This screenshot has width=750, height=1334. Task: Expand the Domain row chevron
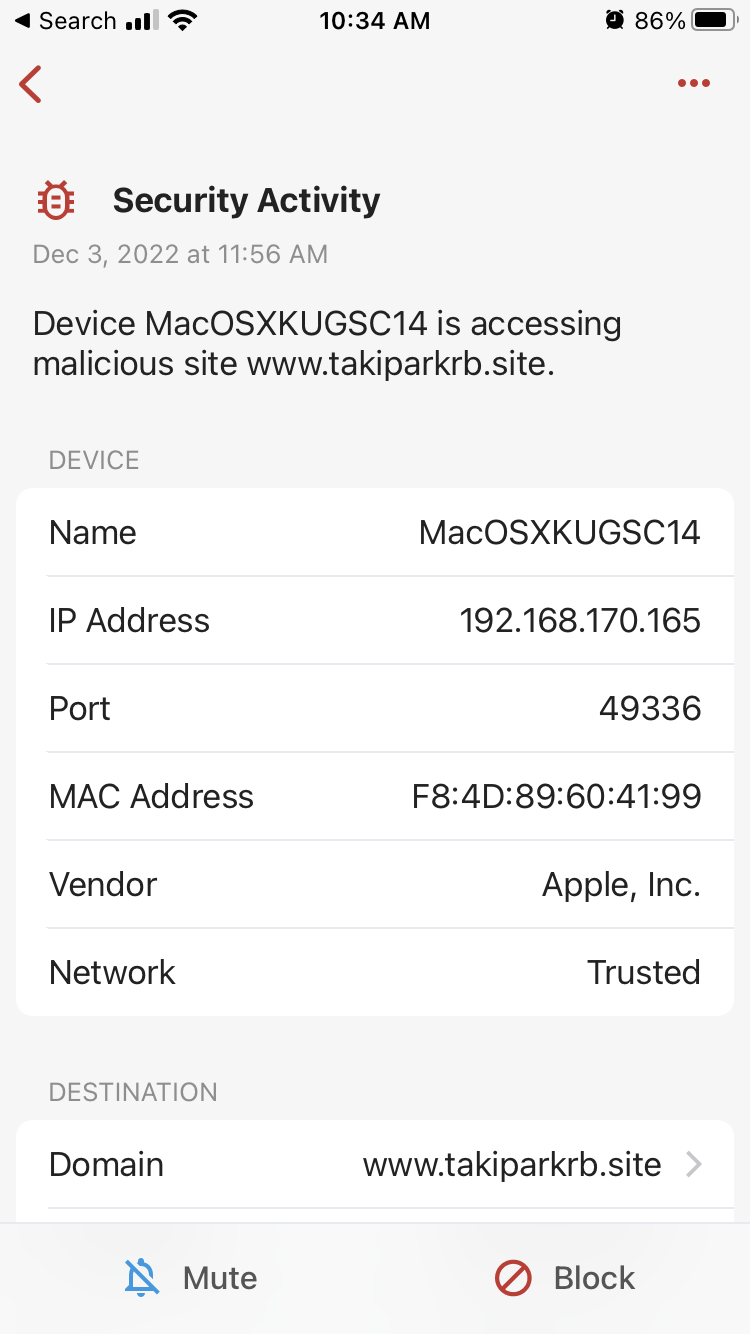tap(694, 1164)
